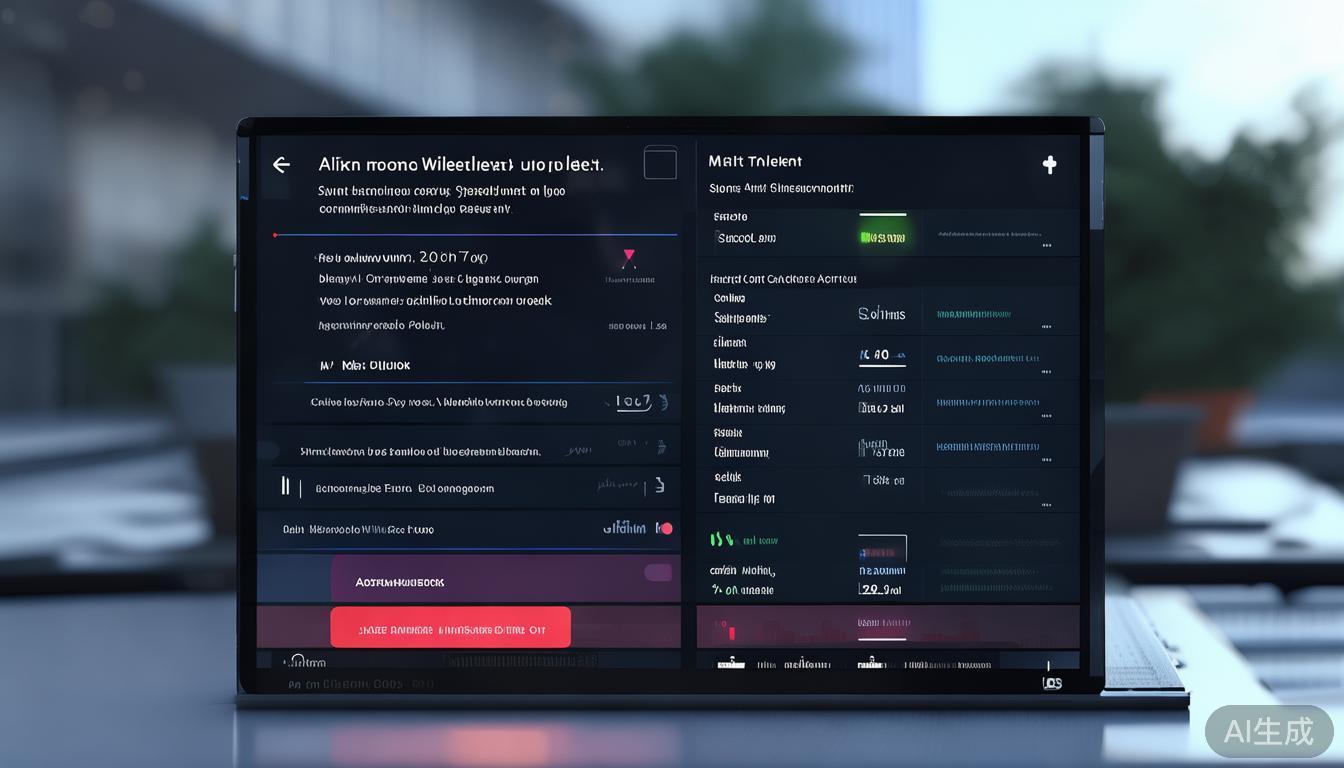Open the plus icon in Malt Talent panel
1344x768 pixels.
click(1049, 164)
